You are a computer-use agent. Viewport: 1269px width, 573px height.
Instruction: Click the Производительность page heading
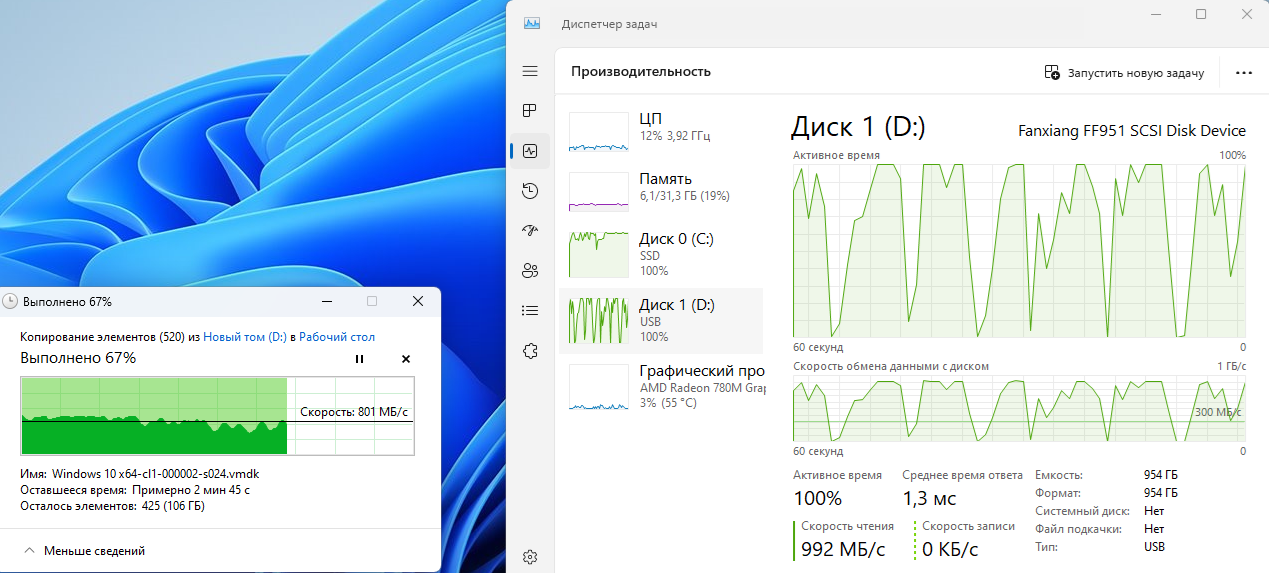pyautogui.click(x=641, y=71)
